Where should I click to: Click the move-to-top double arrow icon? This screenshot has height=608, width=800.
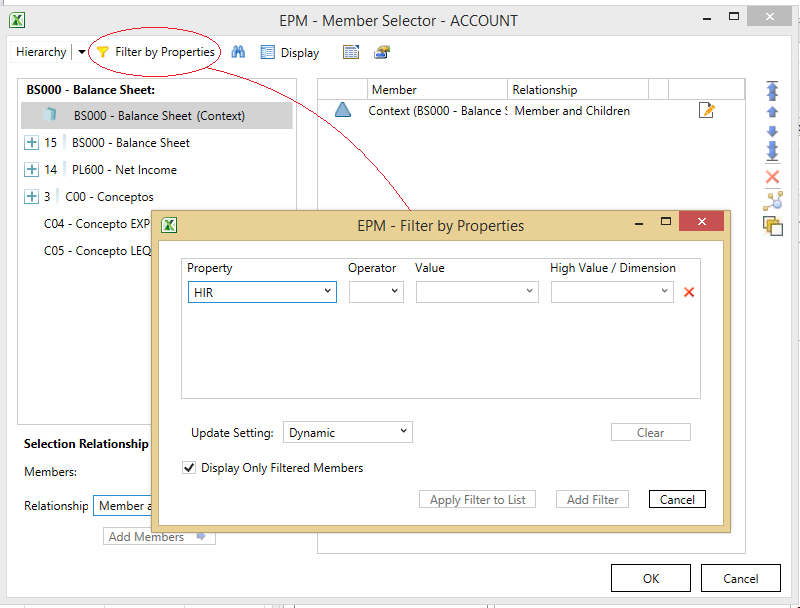point(772,91)
